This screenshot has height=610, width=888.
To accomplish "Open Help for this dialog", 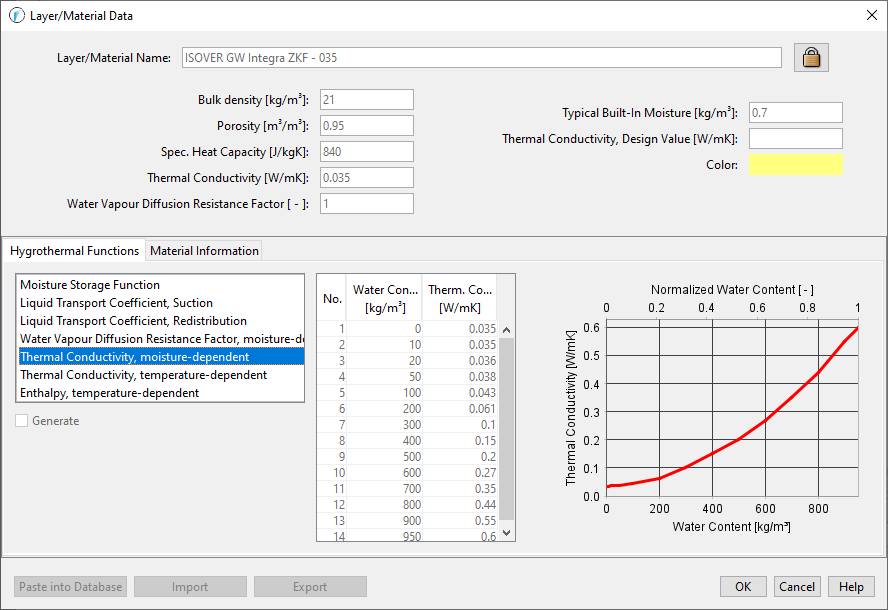I will (851, 586).
